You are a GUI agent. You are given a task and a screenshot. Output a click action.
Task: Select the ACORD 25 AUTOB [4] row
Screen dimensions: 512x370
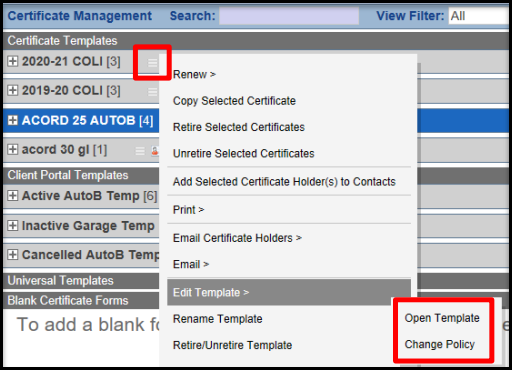pyautogui.click(x=81, y=121)
